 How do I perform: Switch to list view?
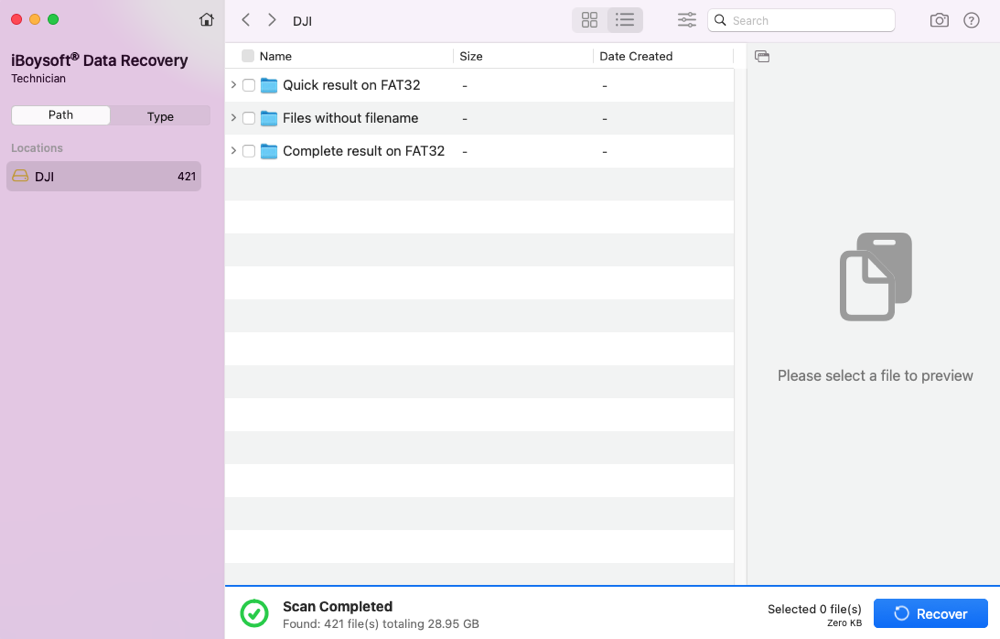coord(625,20)
